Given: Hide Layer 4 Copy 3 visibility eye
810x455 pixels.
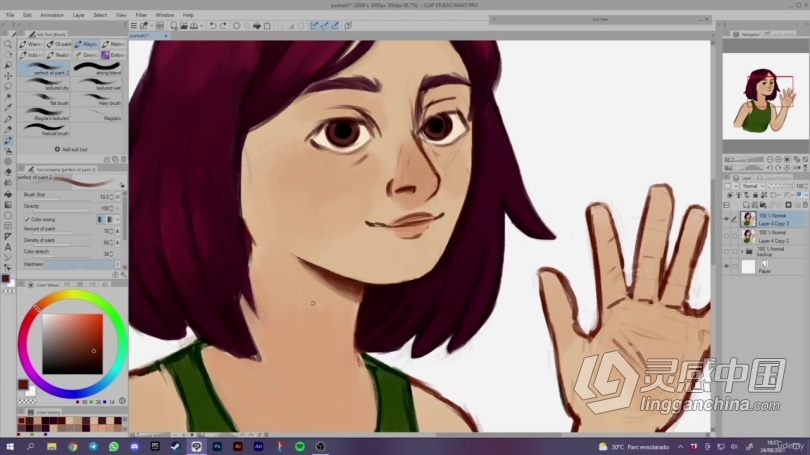Looking at the screenshot, I should coord(727,219).
